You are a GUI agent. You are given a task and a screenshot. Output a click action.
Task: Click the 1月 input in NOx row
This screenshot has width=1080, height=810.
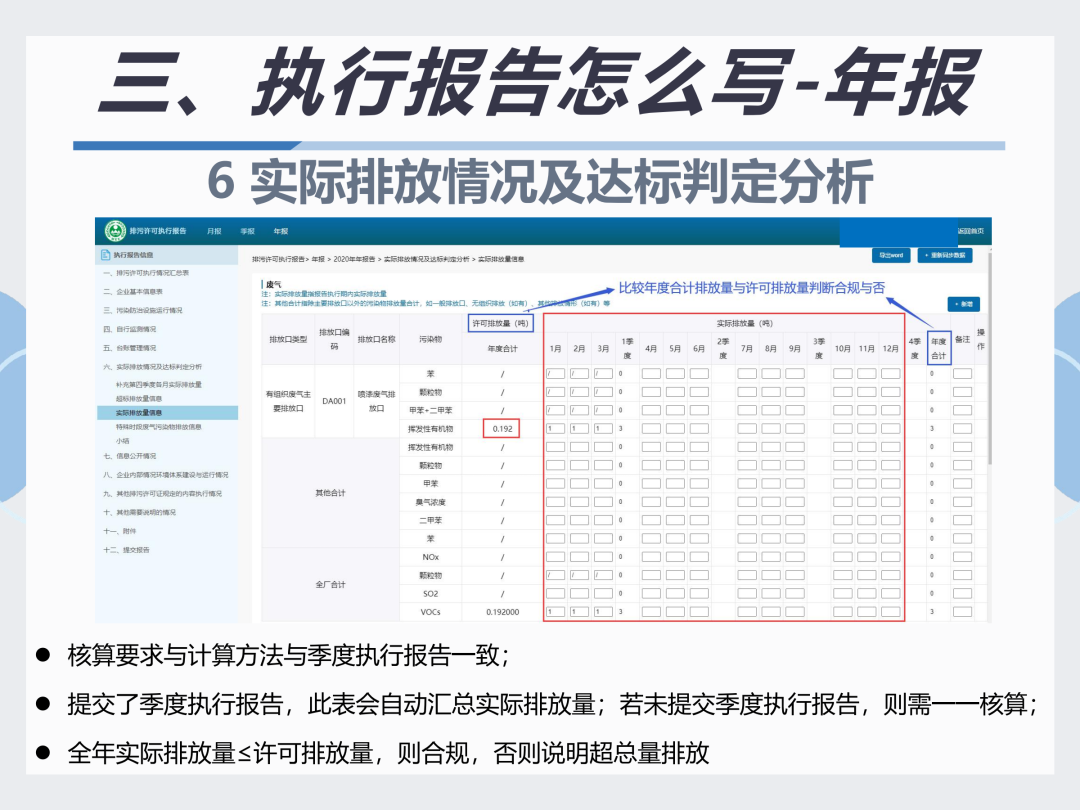(555, 557)
